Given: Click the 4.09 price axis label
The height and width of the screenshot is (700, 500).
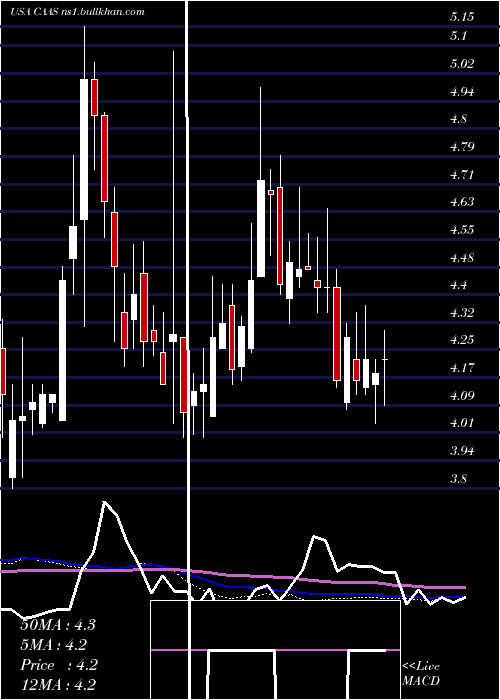Looking at the screenshot, I should pyautogui.click(x=462, y=396).
